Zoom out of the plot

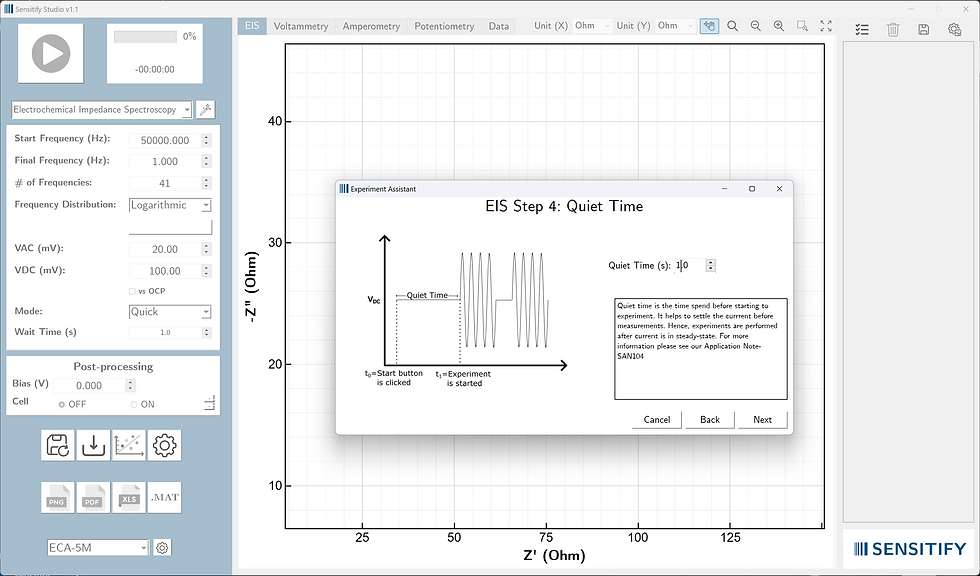756,26
